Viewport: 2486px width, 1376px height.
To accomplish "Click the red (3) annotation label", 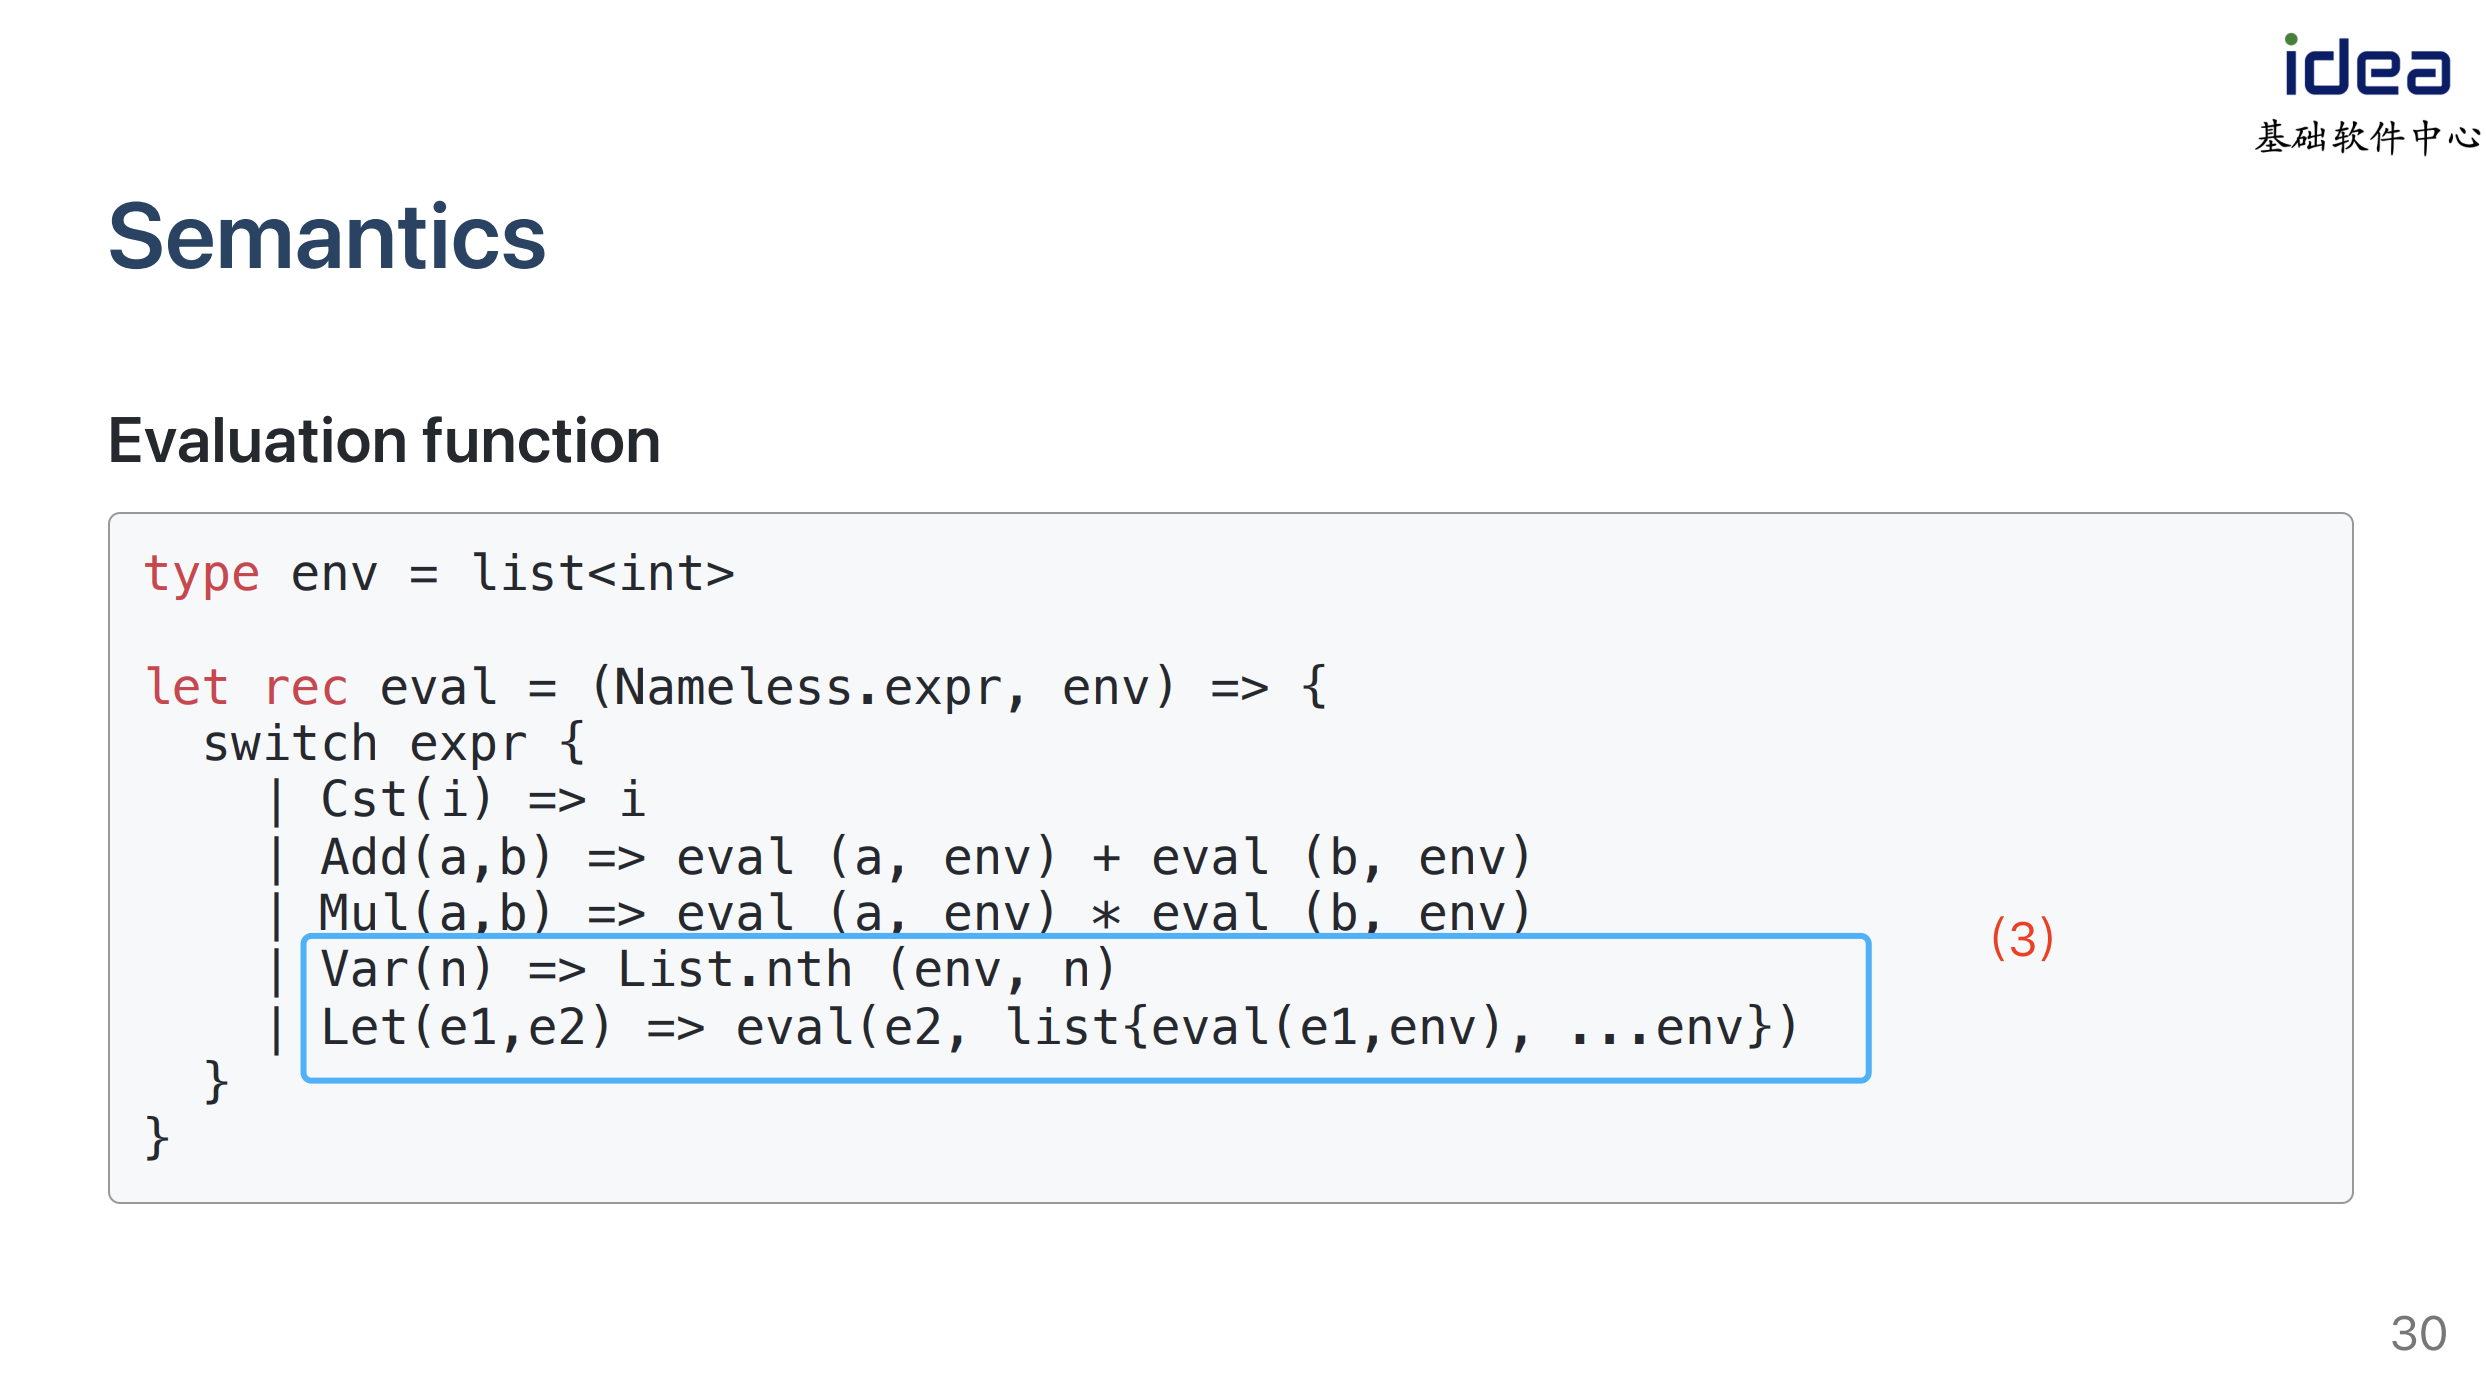I will click(2022, 939).
